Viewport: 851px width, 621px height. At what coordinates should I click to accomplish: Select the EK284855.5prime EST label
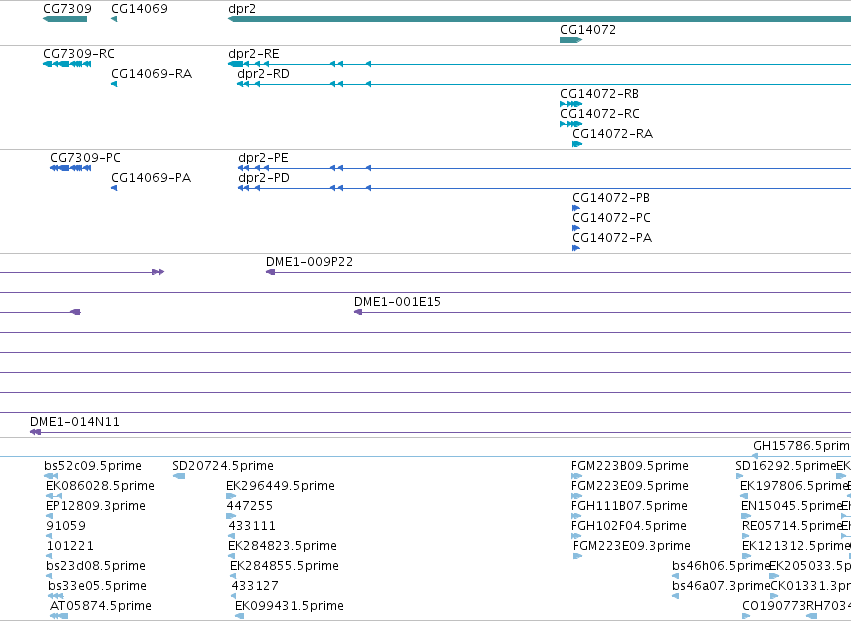[x=284, y=566]
